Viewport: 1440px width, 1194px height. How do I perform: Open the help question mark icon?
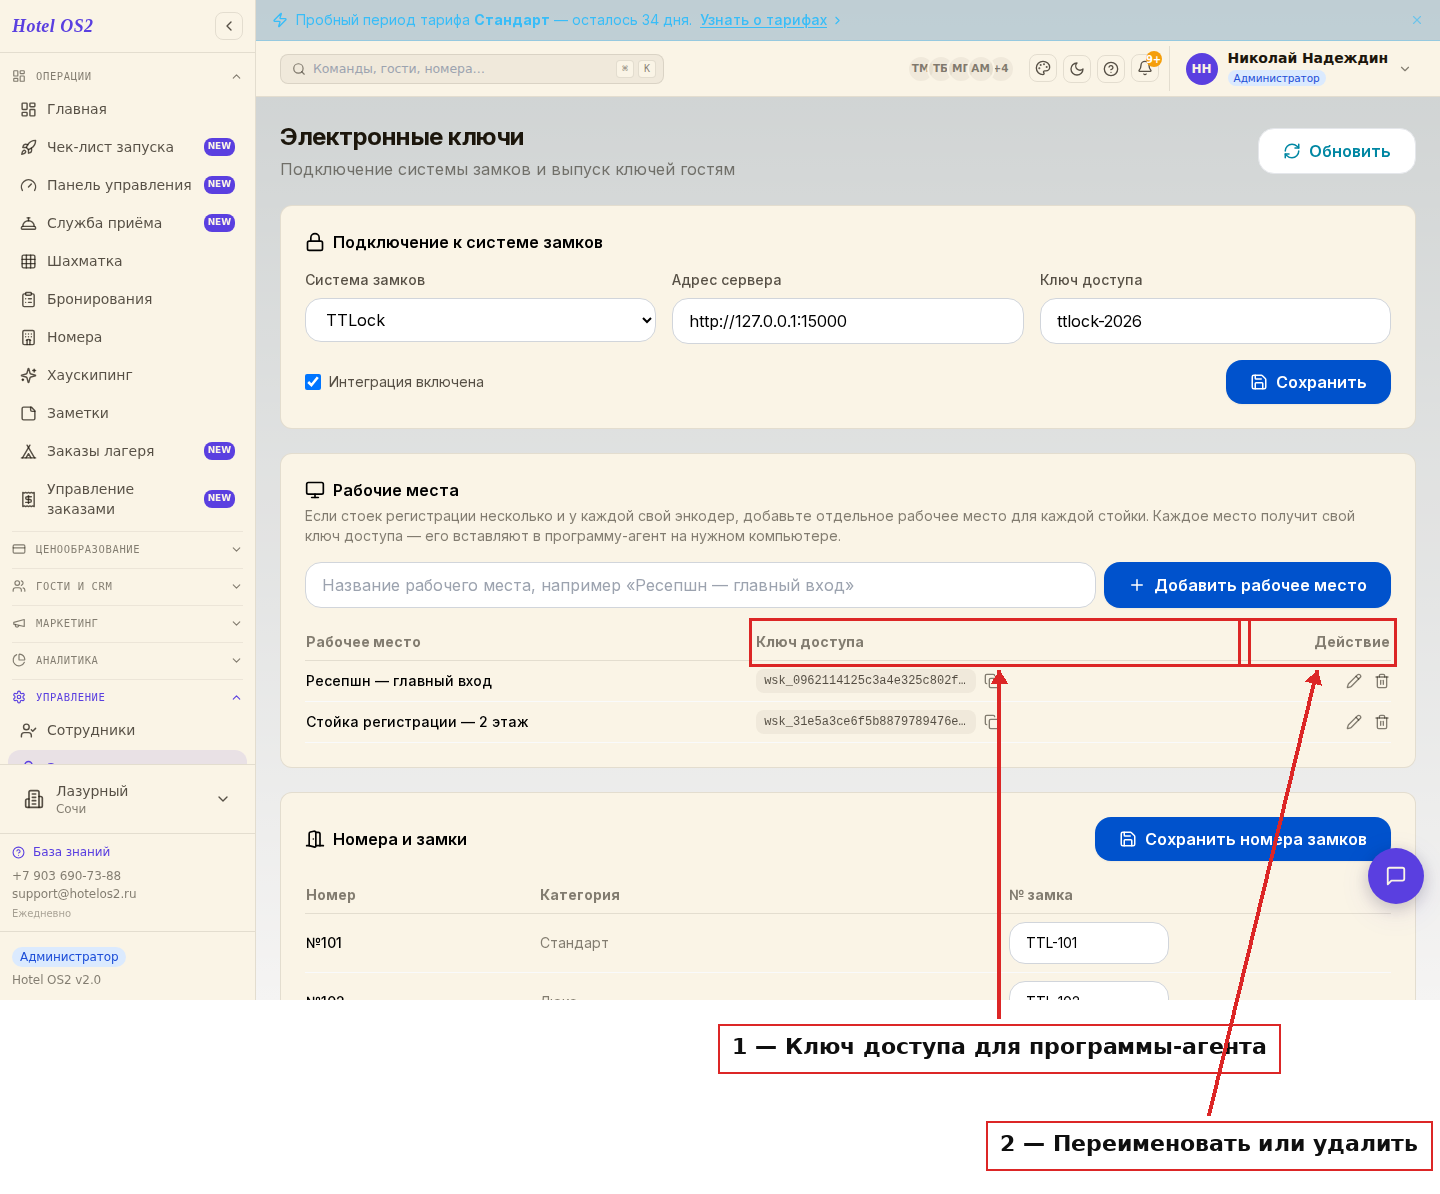(x=1111, y=69)
